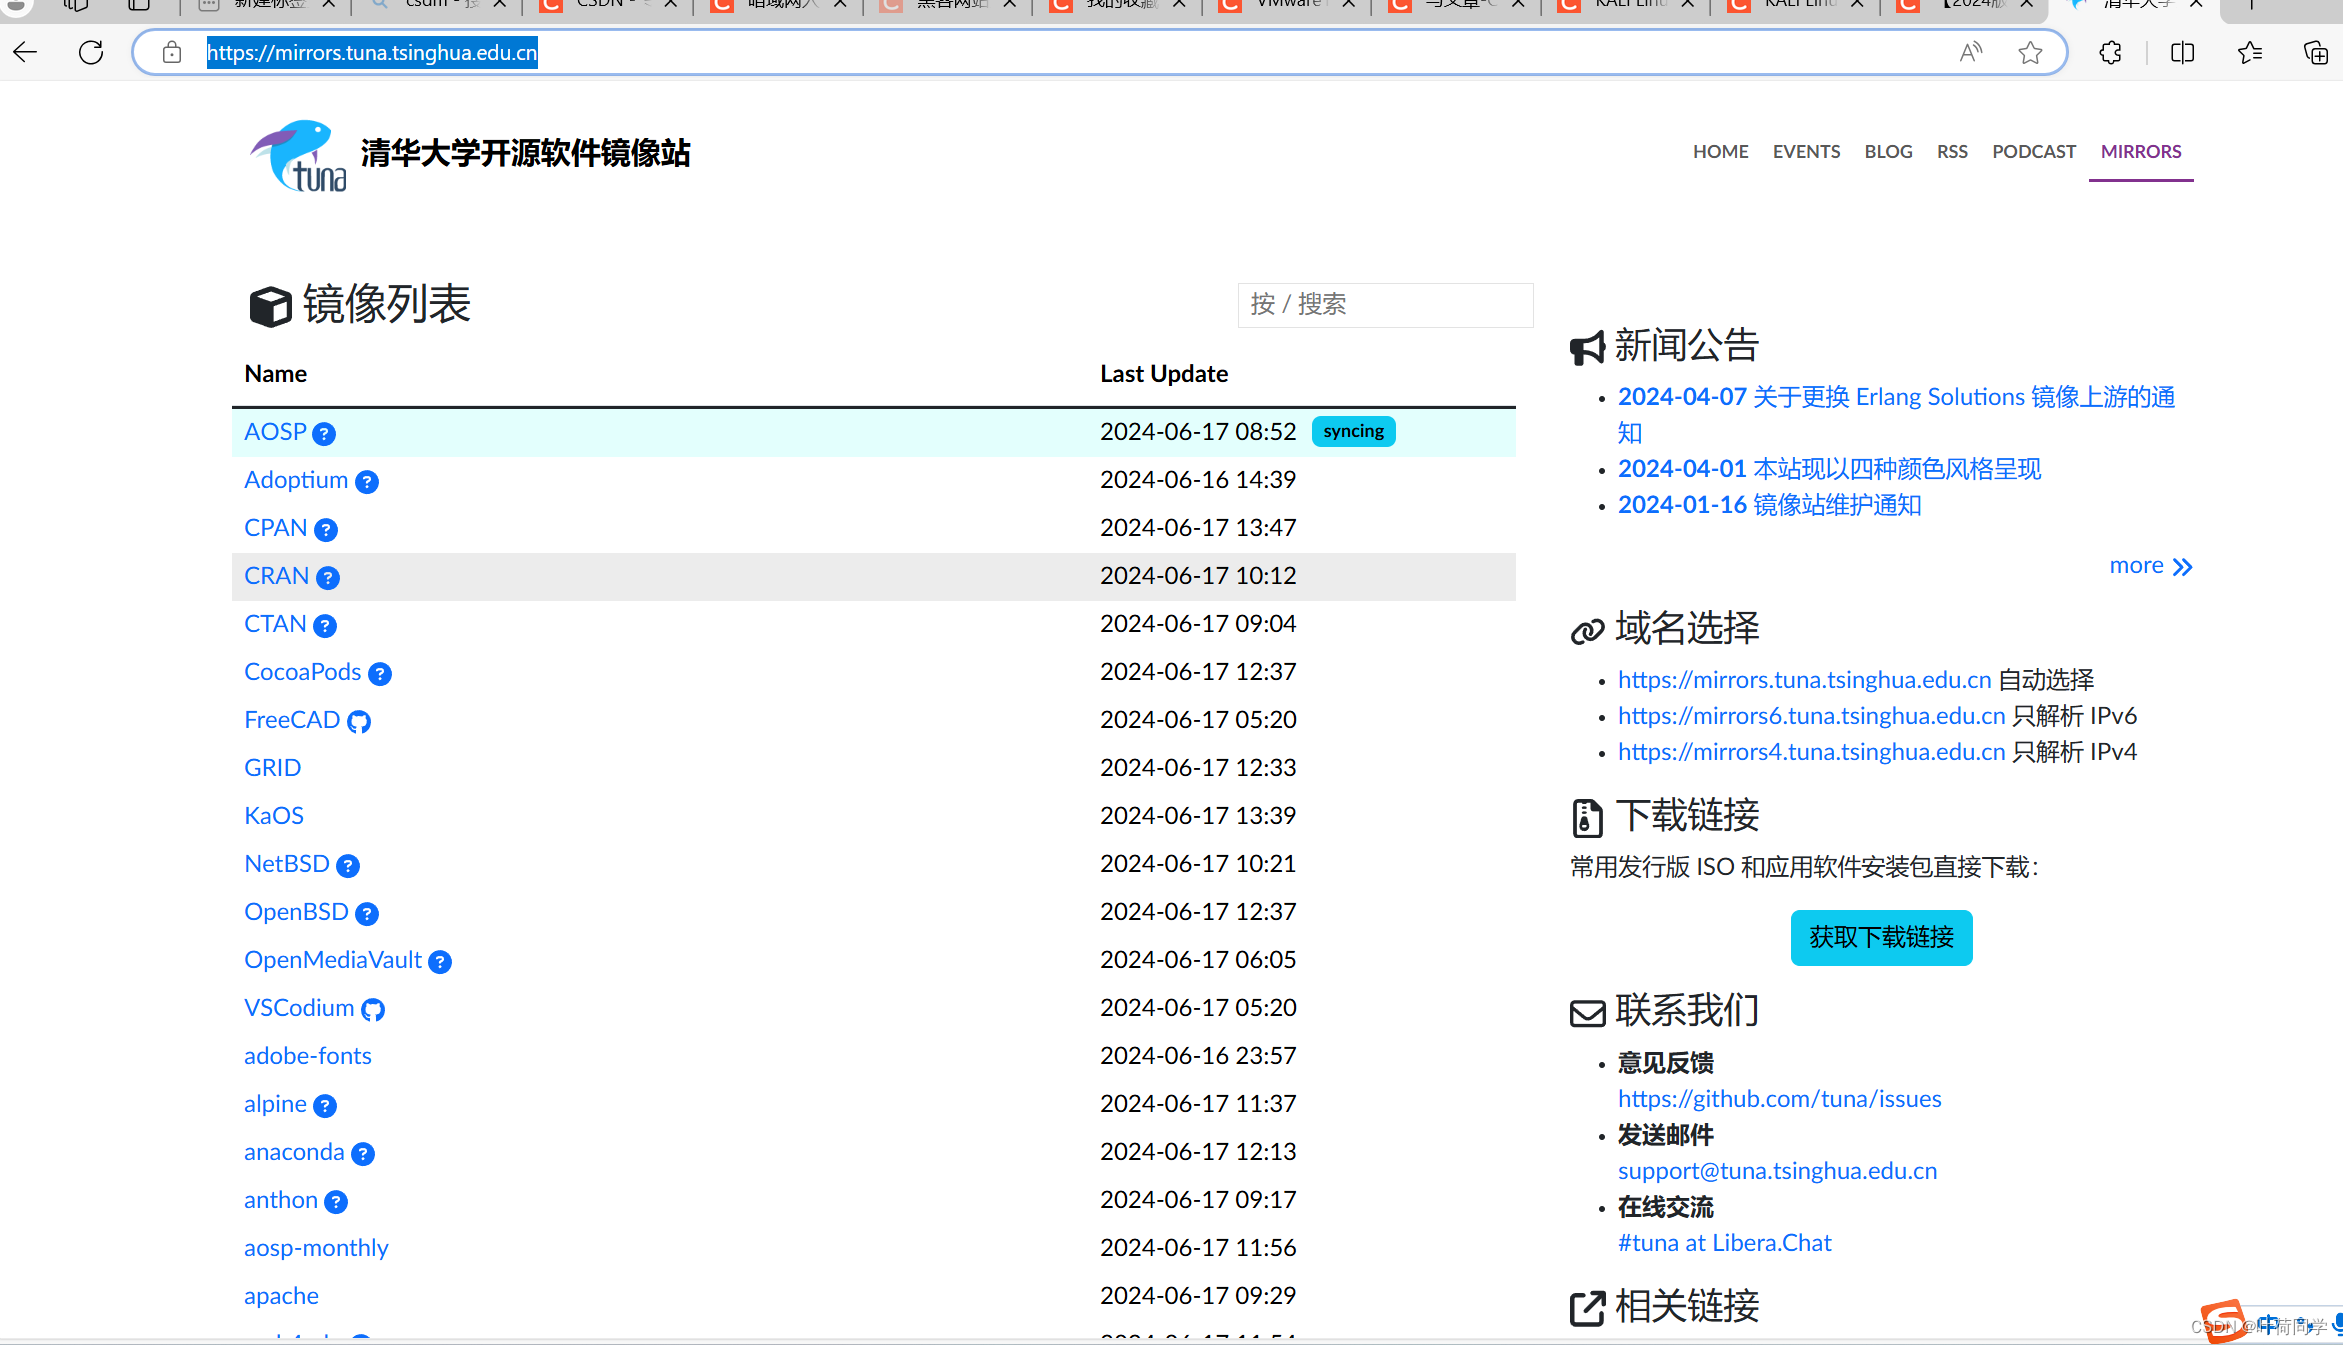Click the read aloud icon in address bar

point(1971,52)
